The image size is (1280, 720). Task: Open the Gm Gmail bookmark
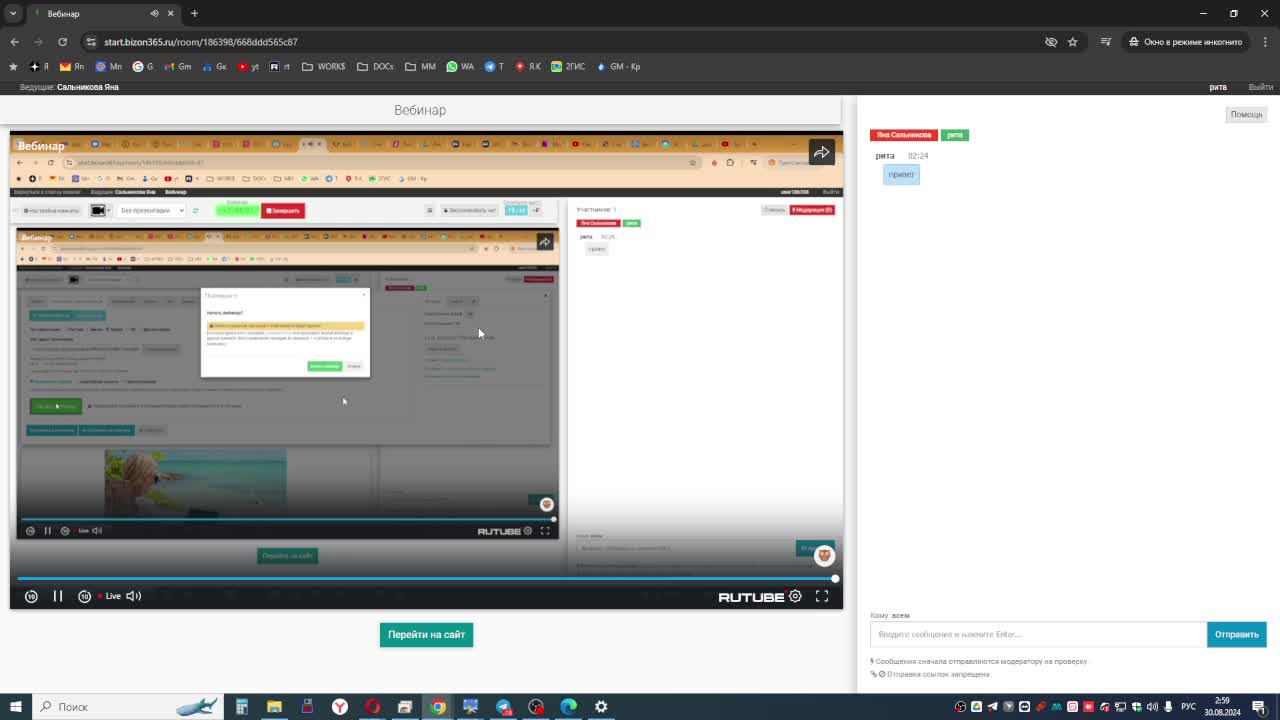tap(177, 67)
